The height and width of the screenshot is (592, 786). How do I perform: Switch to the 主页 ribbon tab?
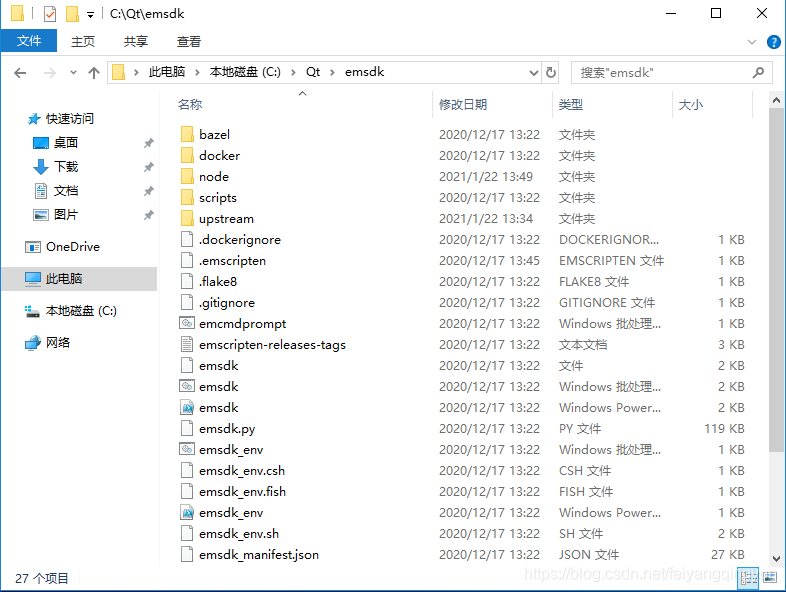[83, 41]
